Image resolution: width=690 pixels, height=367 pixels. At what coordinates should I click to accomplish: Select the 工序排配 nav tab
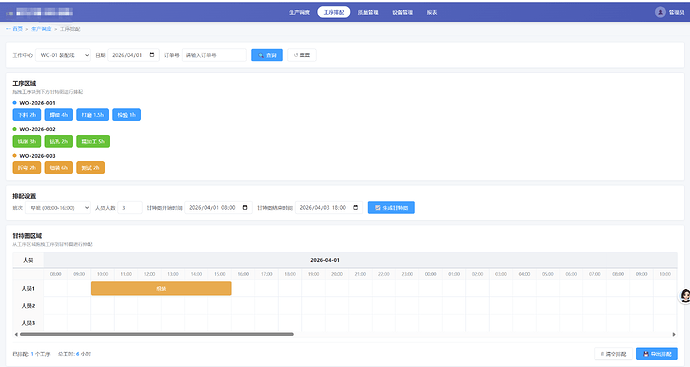(x=334, y=12)
